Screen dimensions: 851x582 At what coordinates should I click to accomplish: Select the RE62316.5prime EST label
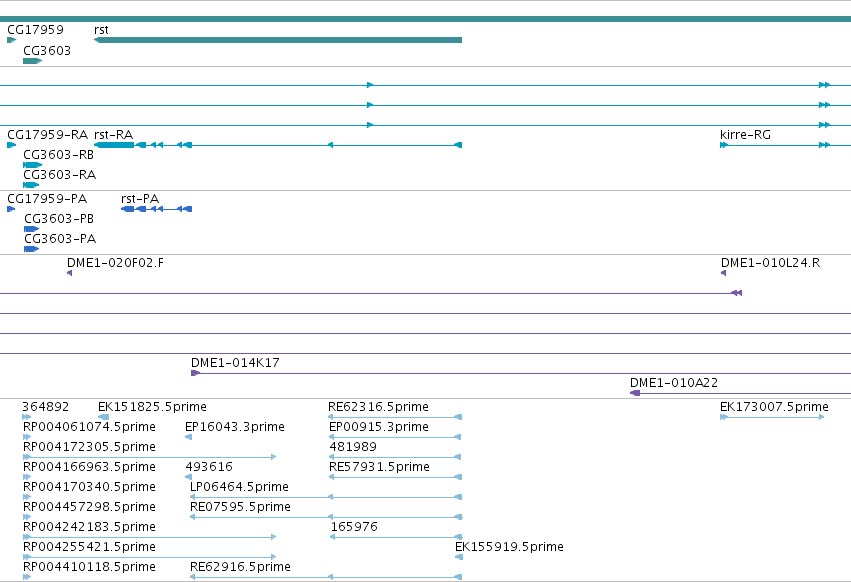pyautogui.click(x=378, y=407)
